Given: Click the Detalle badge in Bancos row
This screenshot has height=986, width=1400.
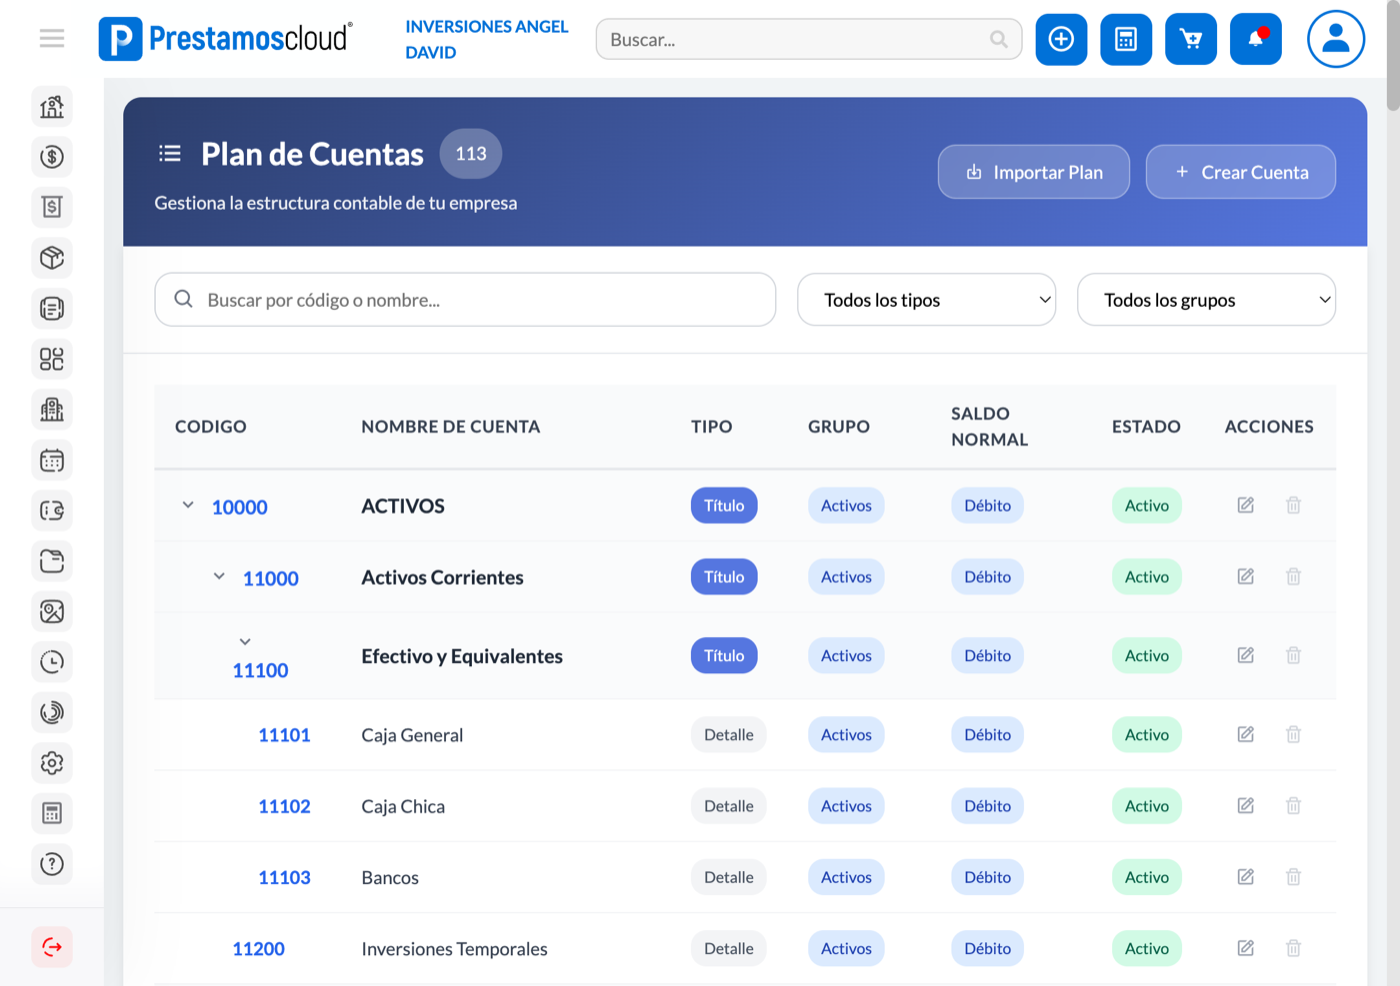Looking at the screenshot, I should [x=729, y=877].
